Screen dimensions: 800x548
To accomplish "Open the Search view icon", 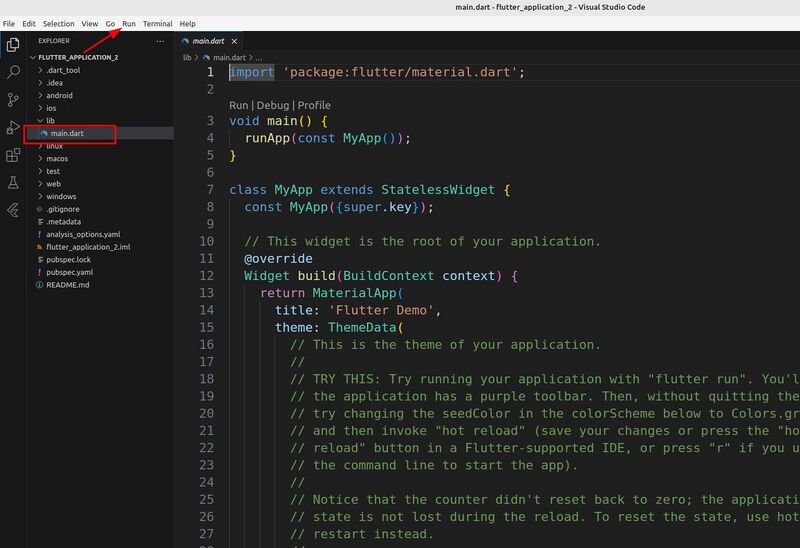I will pyautogui.click(x=13, y=72).
